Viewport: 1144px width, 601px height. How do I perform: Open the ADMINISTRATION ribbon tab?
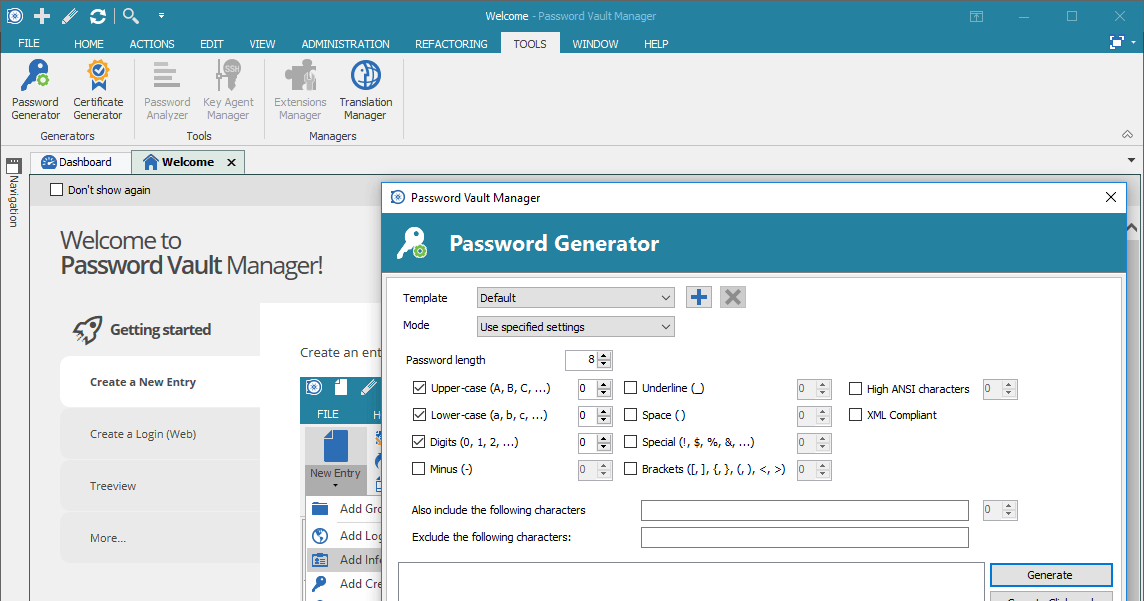[345, 43]
